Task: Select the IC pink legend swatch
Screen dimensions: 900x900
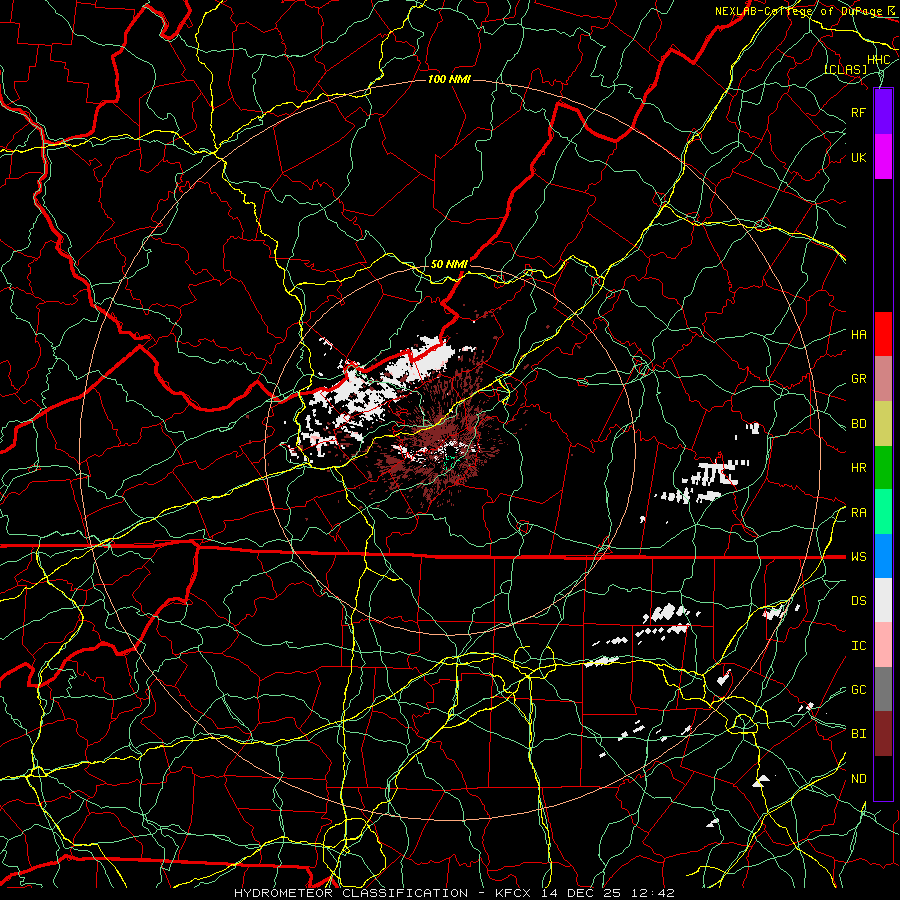Action: pos(883,645)
